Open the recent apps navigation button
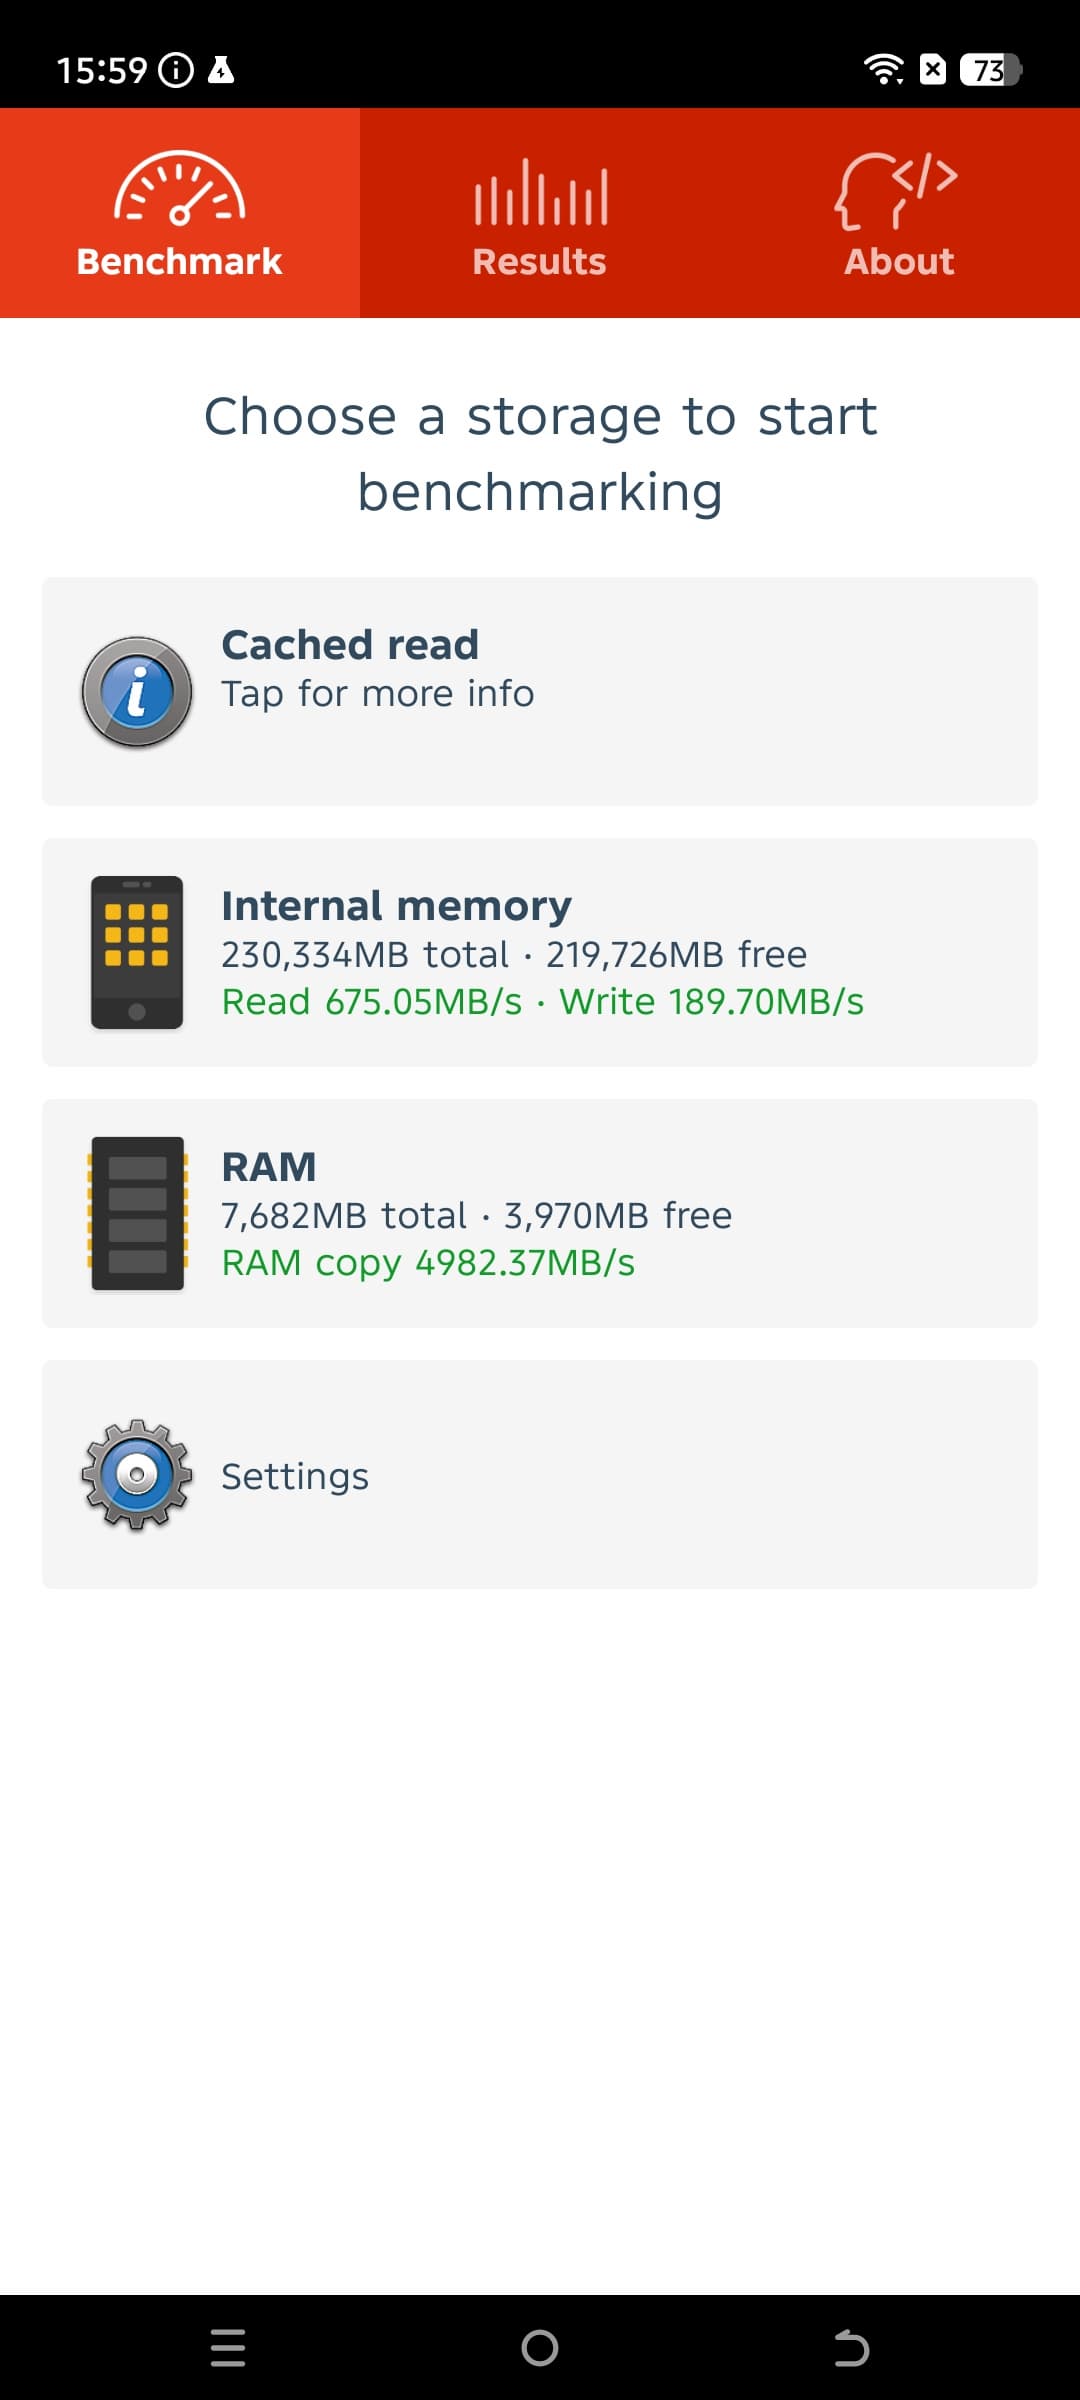1080x2400 pixels. click(228, 2347)
